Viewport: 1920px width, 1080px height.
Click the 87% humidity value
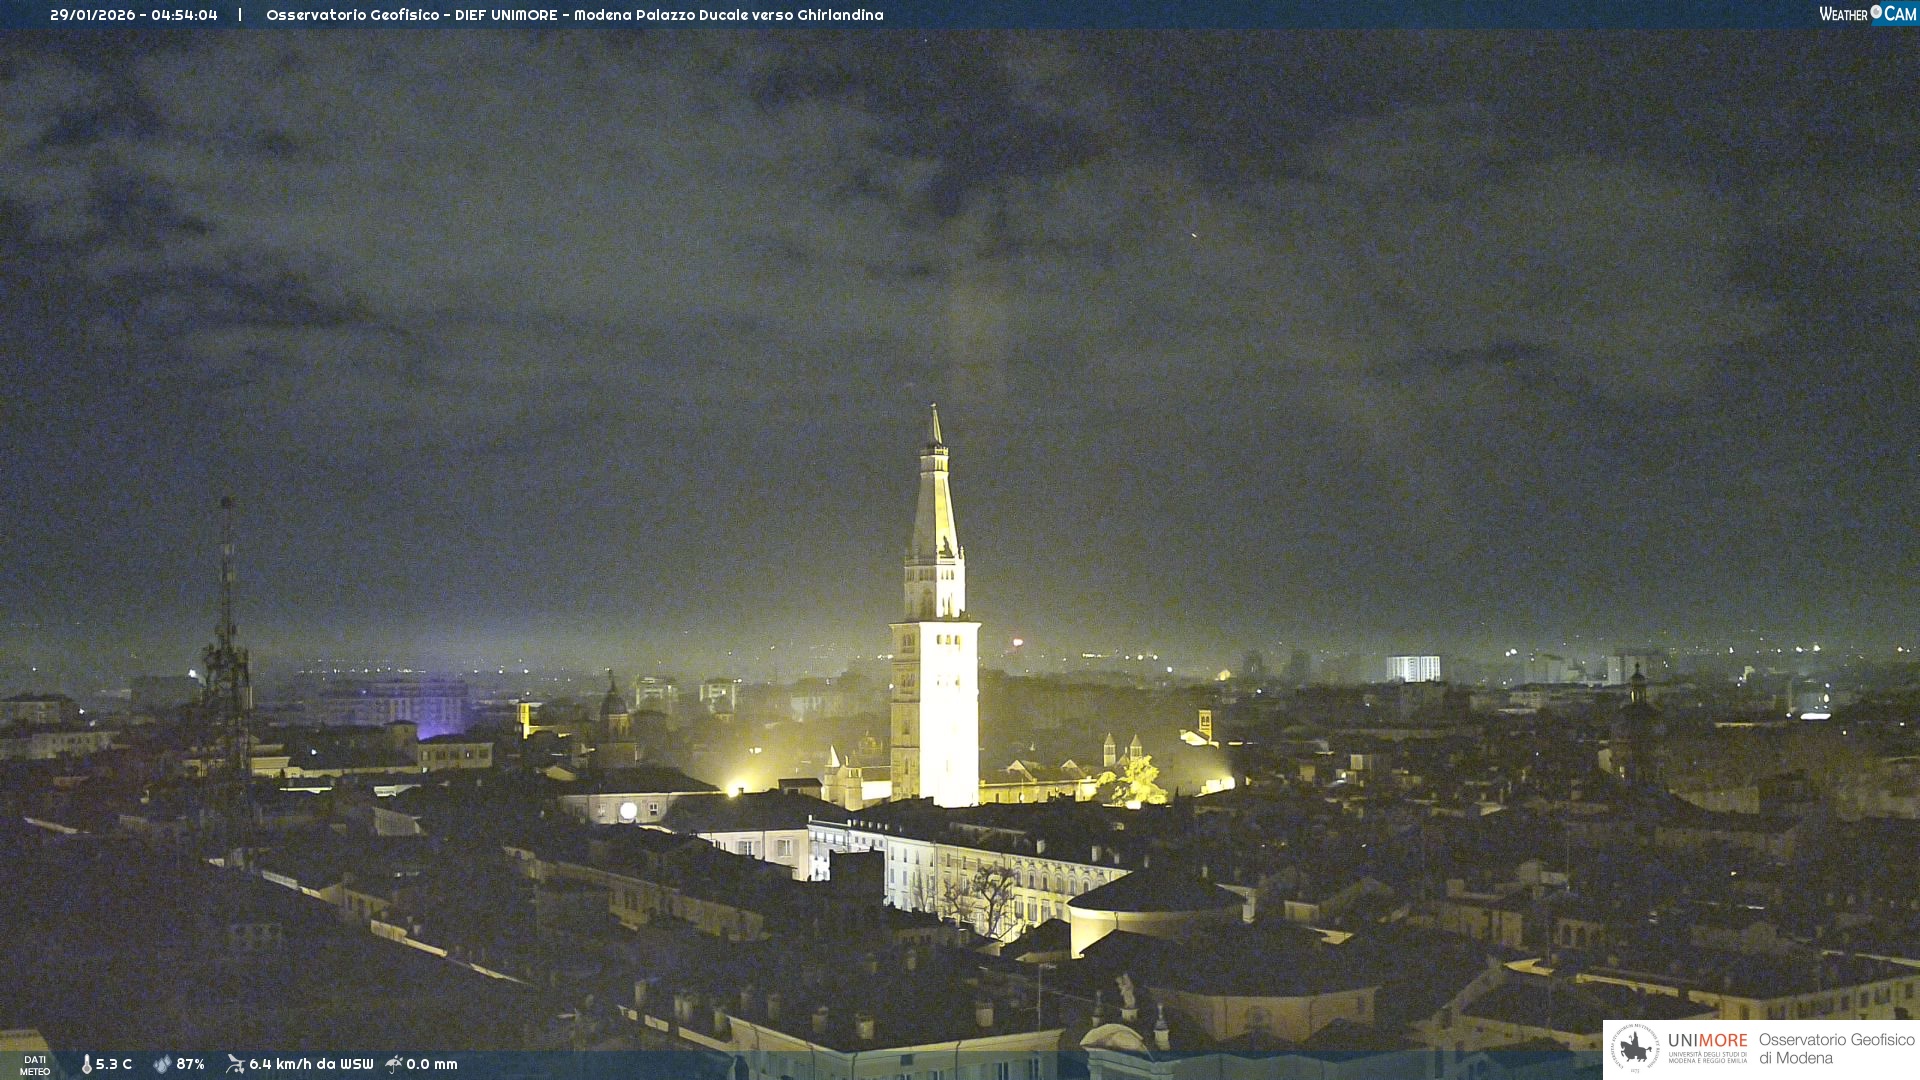pos(190,1064)
